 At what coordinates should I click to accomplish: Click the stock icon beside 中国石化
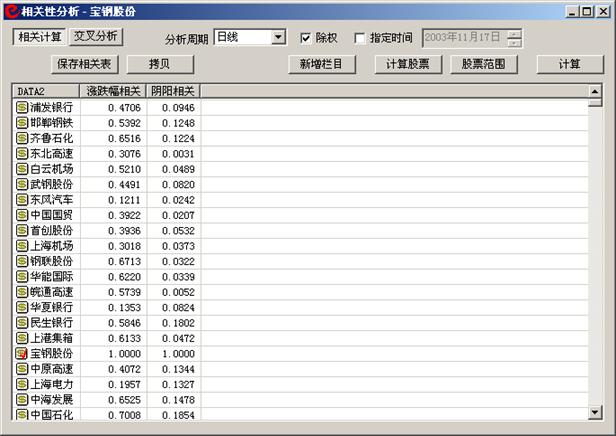(x=22, y=414)
